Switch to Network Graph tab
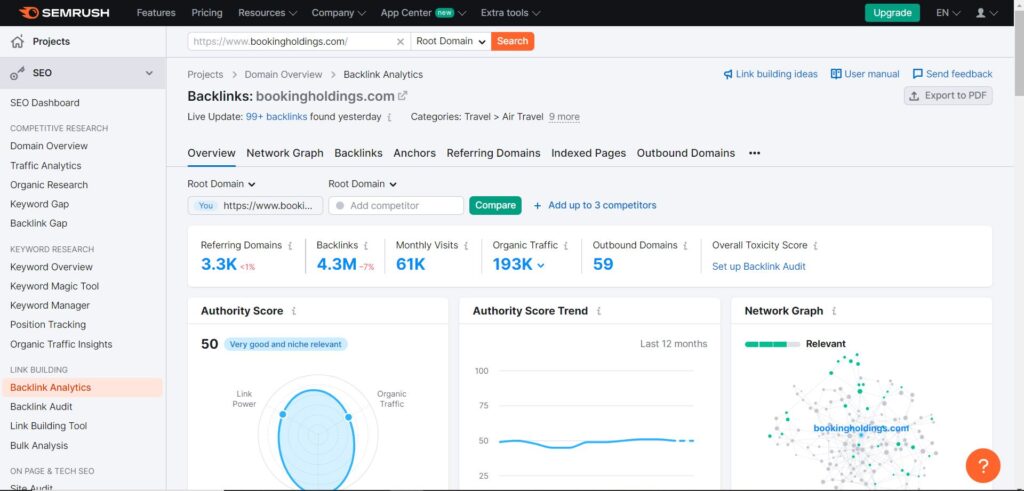Image resolution: width=1024 pixels, height=491 pixels. (x=285, y=153)
